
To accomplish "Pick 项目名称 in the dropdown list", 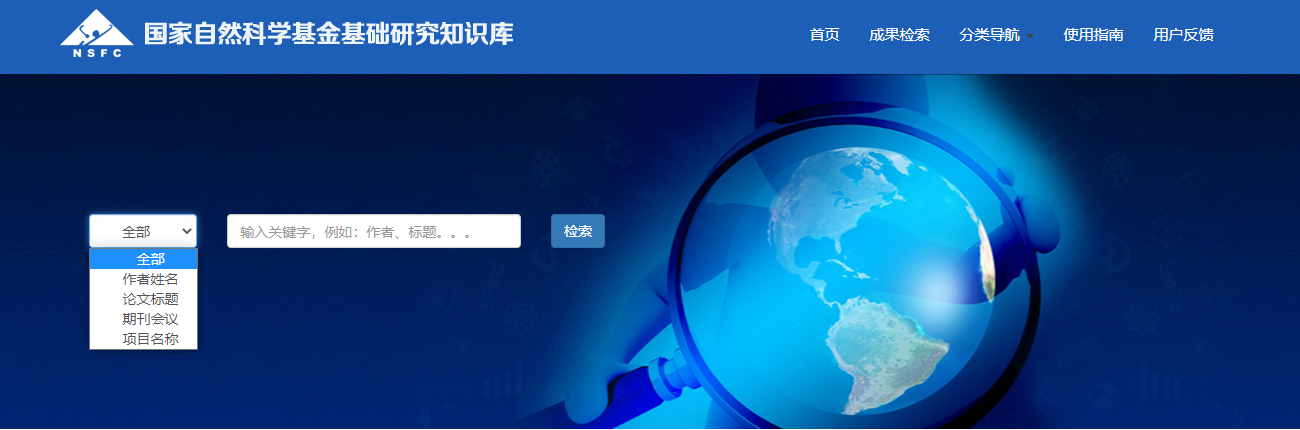I will tap(143, 339).
